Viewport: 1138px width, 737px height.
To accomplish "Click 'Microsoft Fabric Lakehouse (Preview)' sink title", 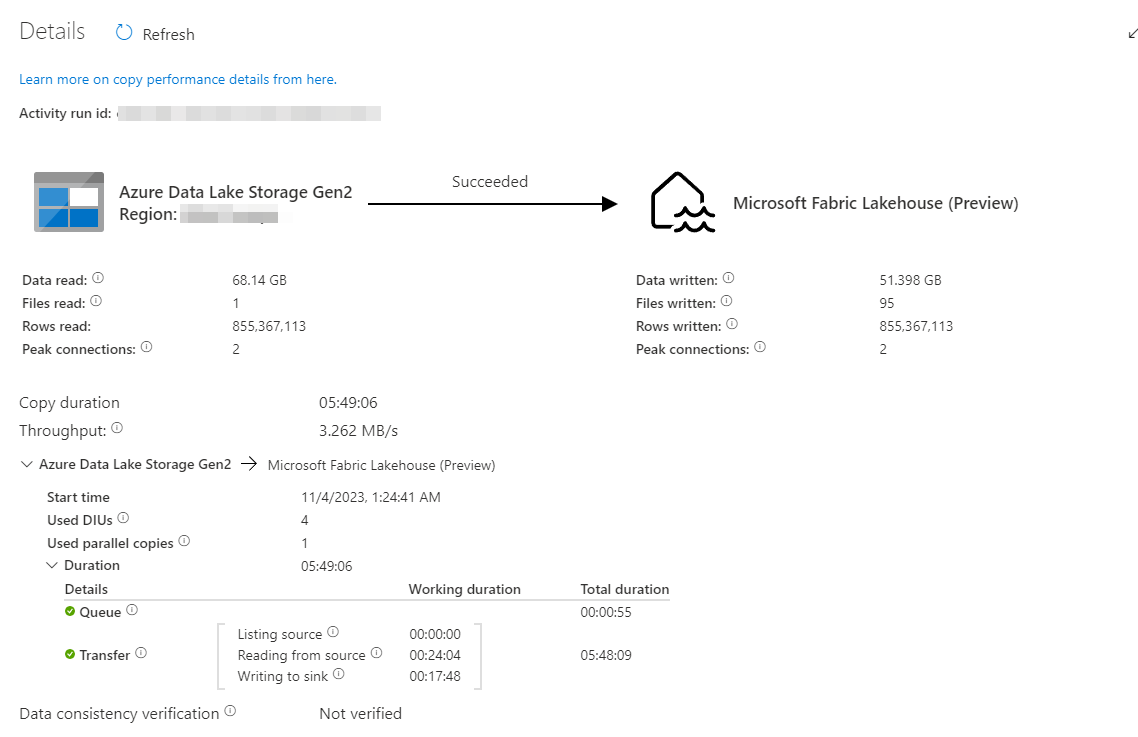I will pyautogui.click(x=876, y=203).
